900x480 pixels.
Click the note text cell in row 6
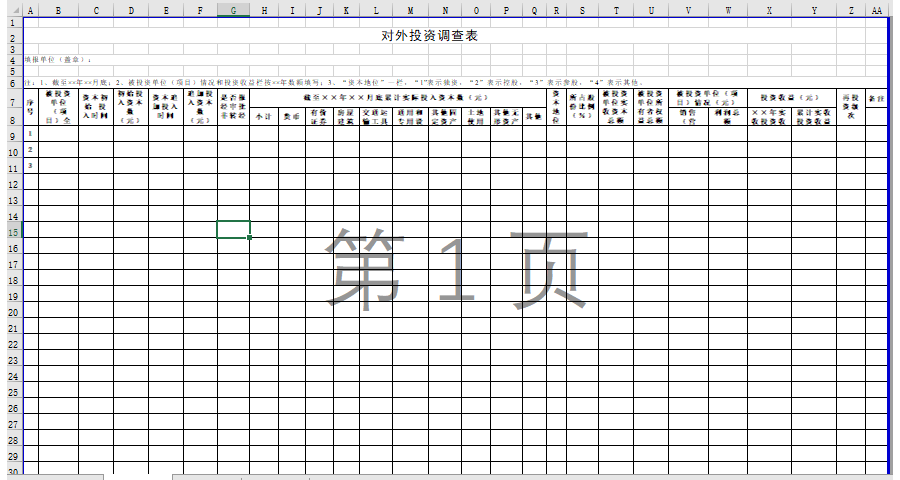[335, 83]
